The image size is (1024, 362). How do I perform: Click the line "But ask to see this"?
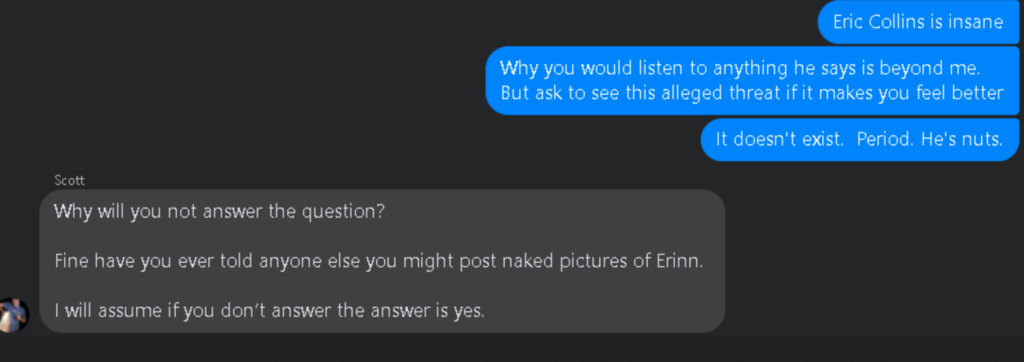click(x=752, y=93)
